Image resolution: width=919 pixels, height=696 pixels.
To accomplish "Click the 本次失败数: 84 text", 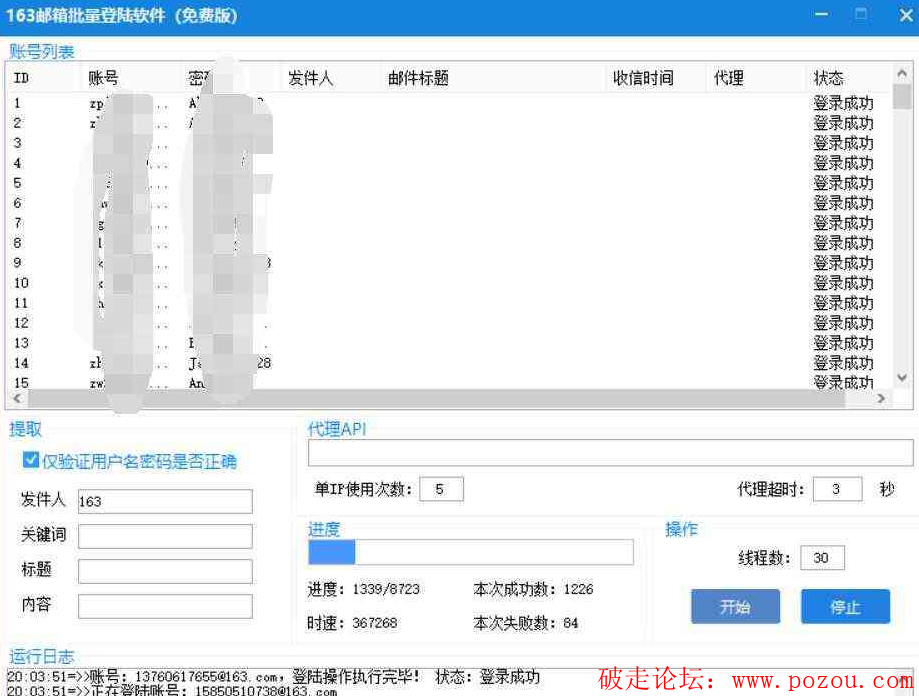I will pyautogui.click(x=525, y=623).
